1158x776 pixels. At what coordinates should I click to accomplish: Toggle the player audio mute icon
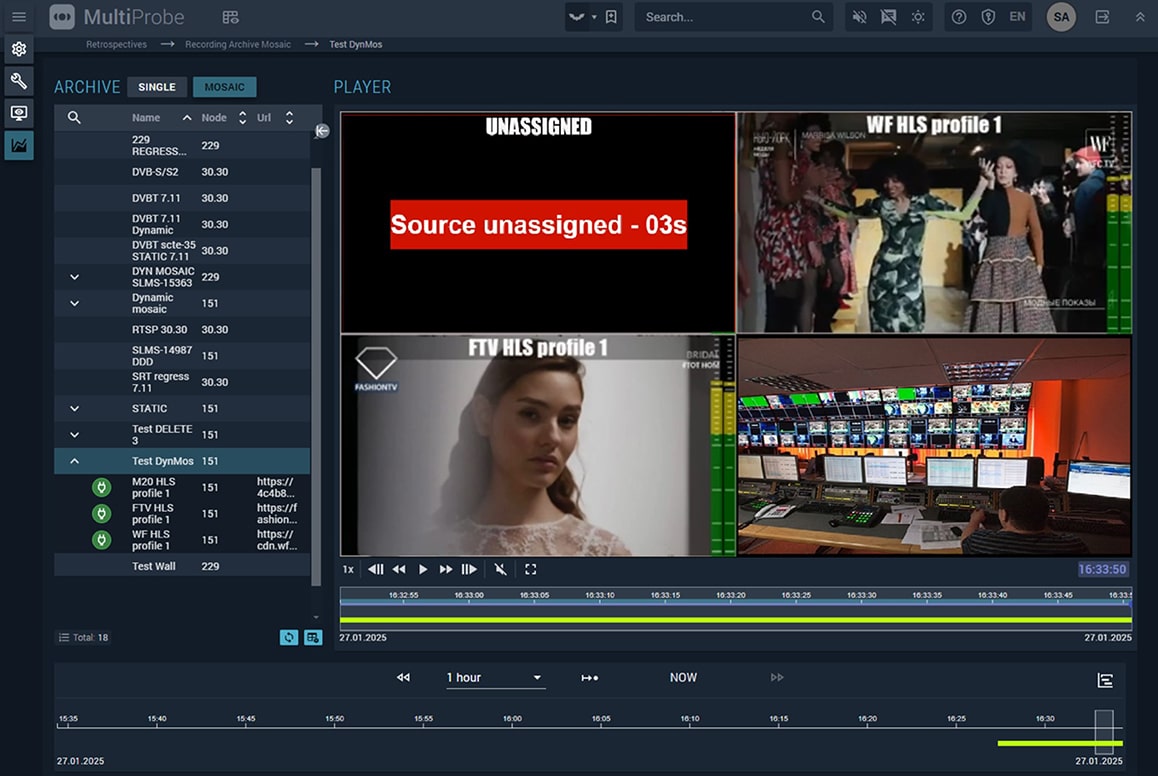pos(500,569)
